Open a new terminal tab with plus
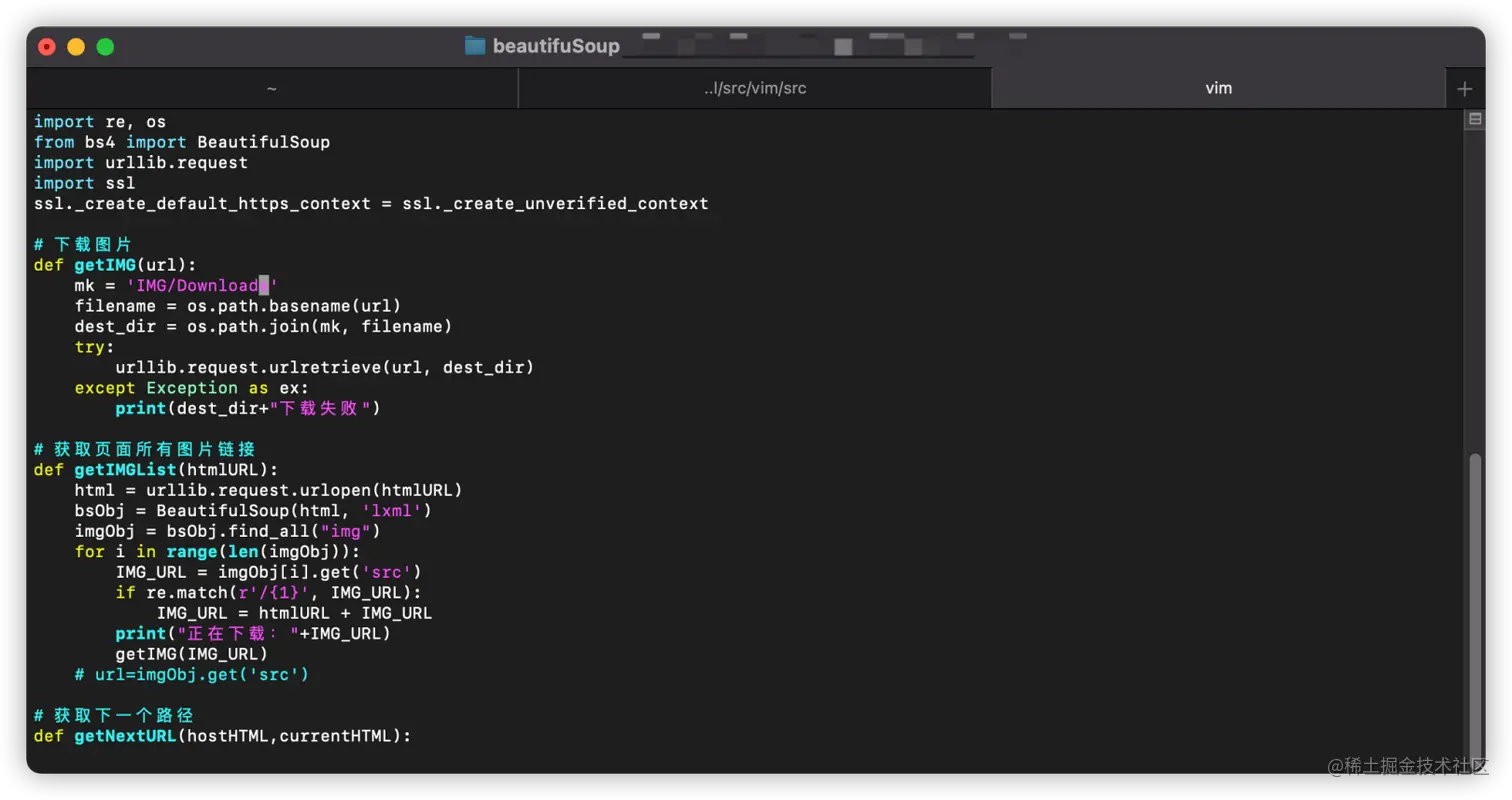The width and height of the screenshot is (1512, 800). [x=1465, y=89]
